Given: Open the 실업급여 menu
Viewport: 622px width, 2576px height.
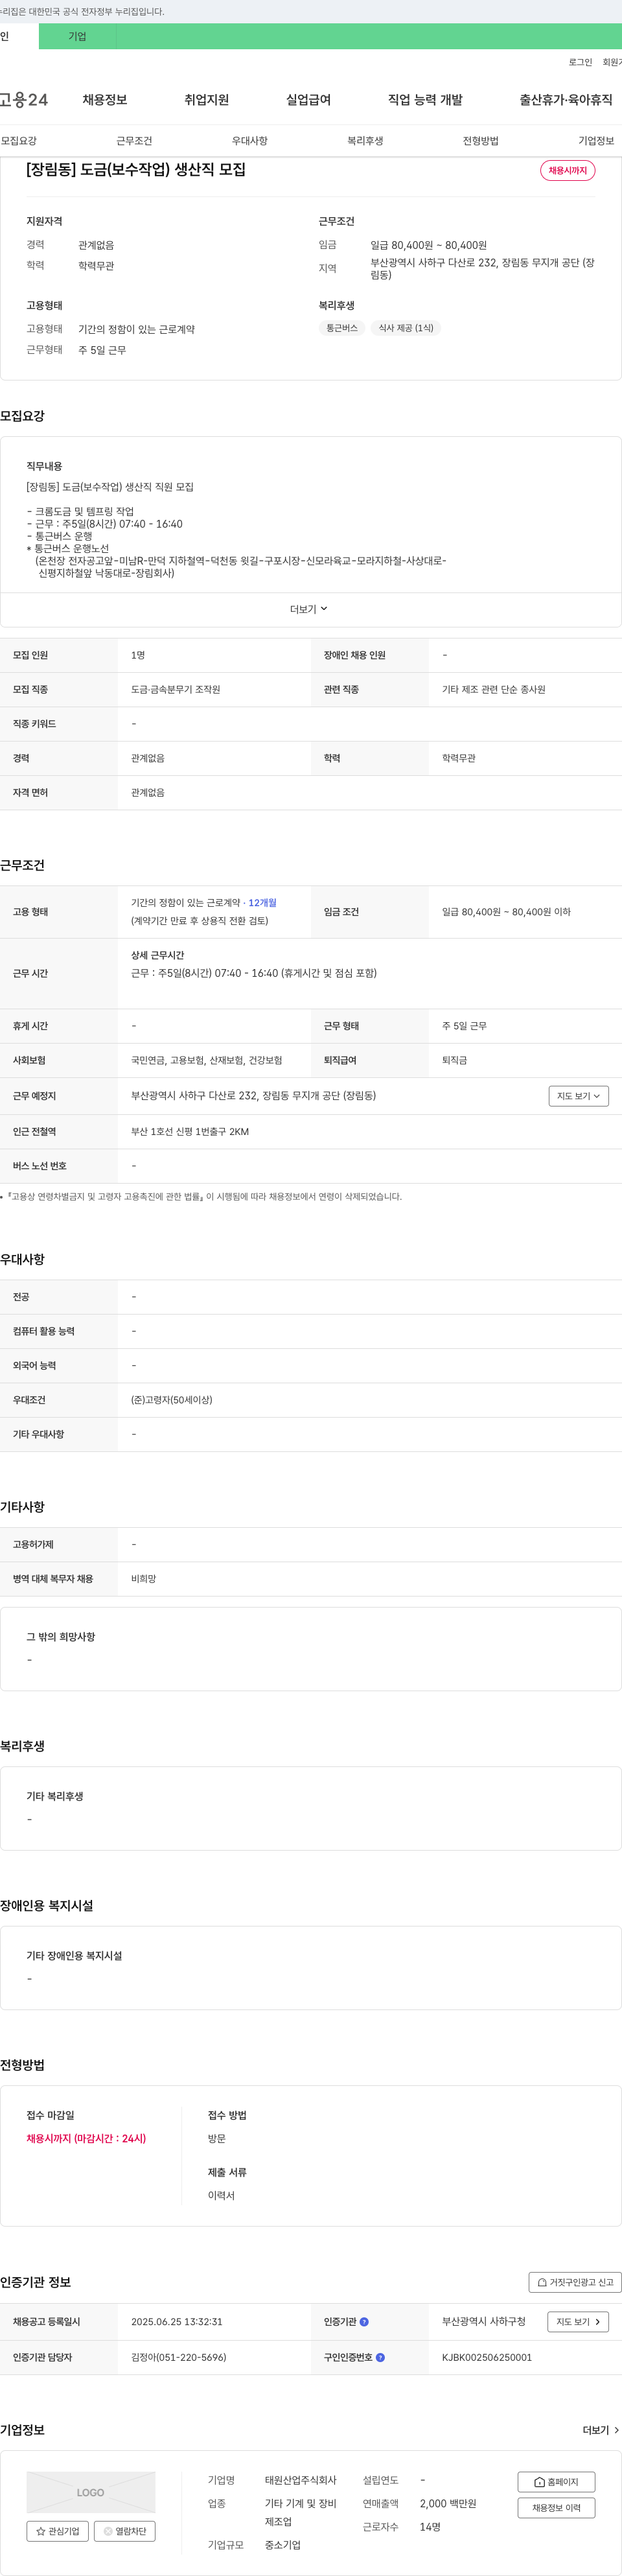Looking at the screenshot, I should coord(308,100).
